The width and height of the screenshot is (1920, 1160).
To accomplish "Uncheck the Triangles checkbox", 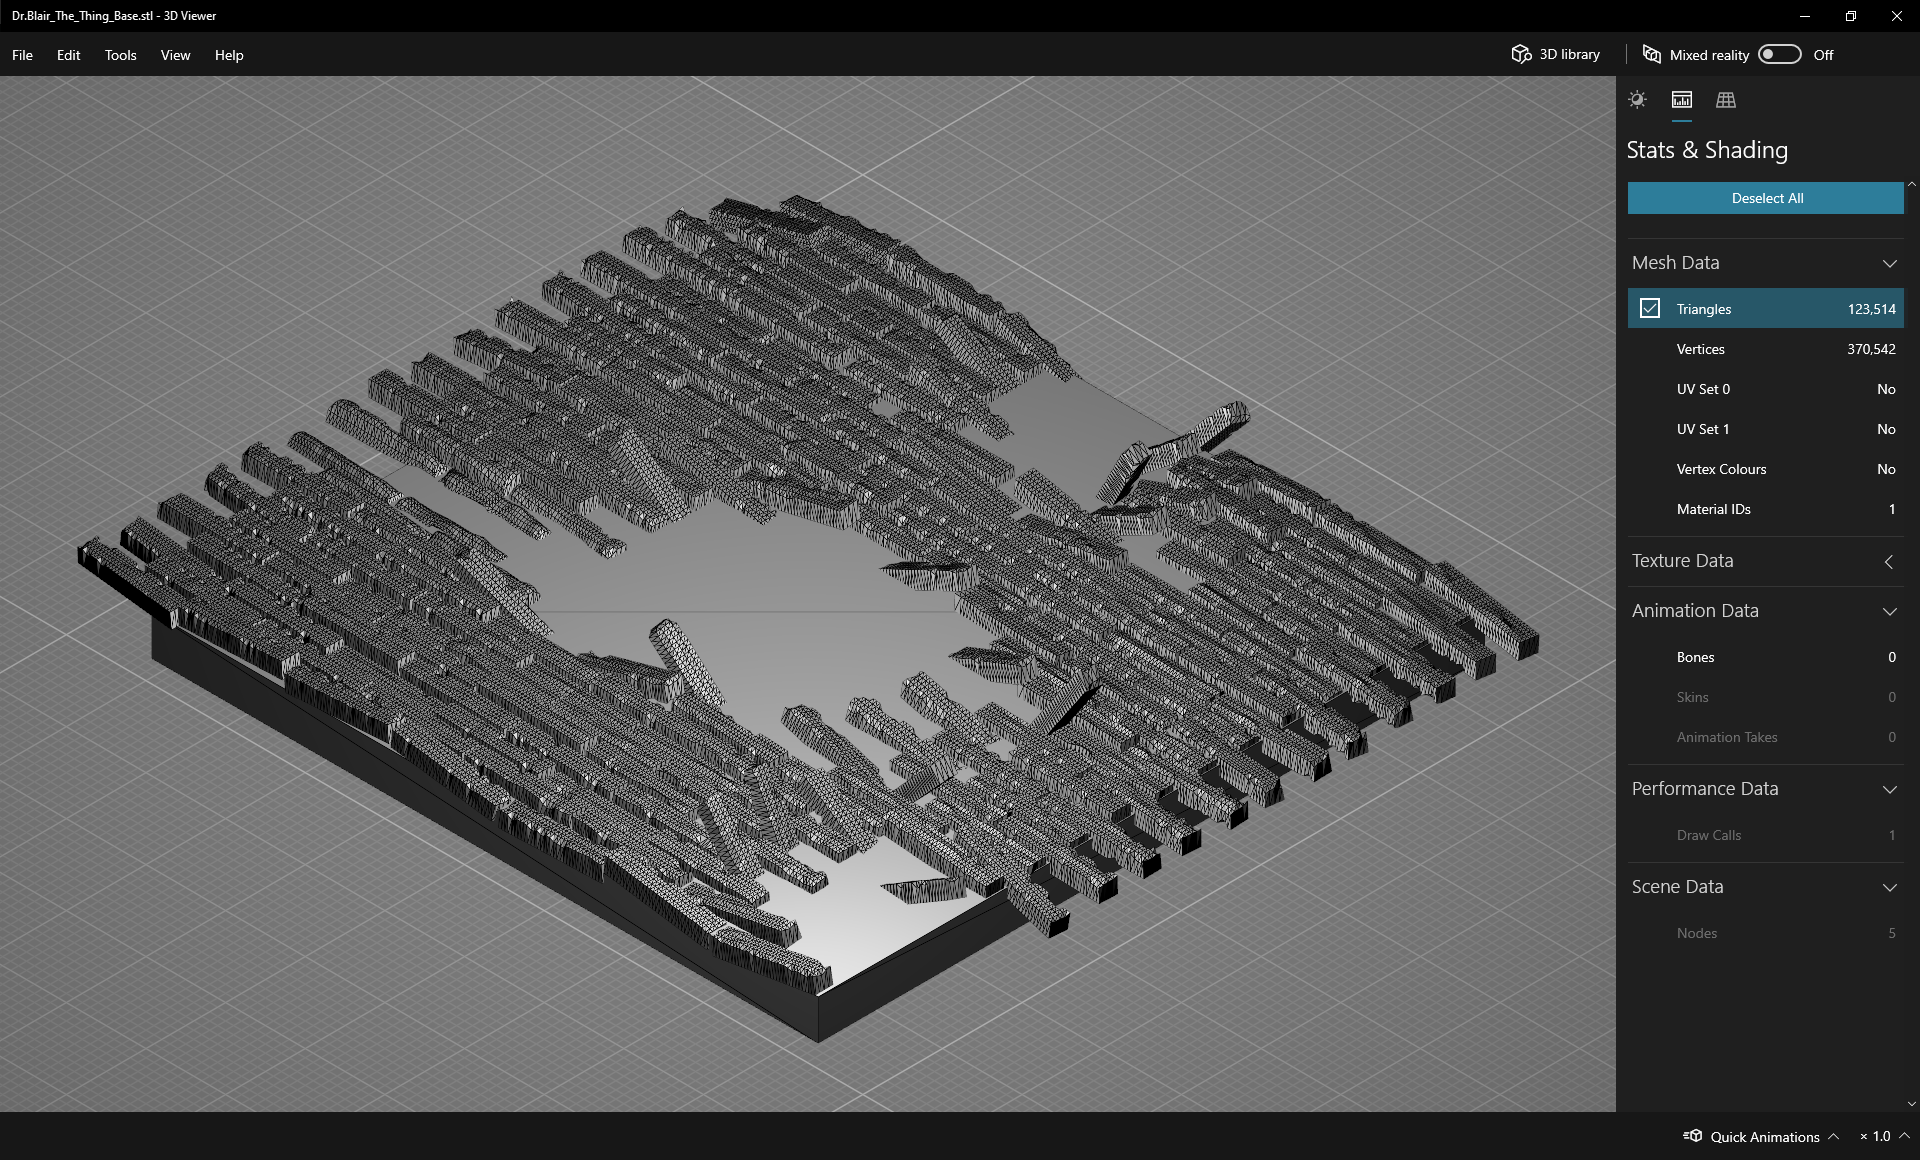I will [1650, 309].
